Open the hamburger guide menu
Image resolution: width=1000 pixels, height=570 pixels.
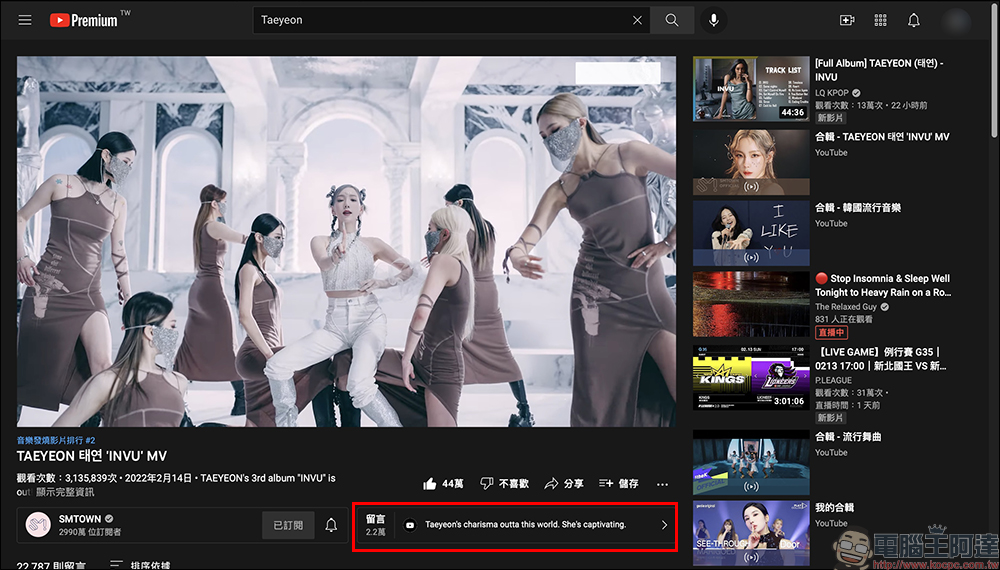click(x=25, y=20)
